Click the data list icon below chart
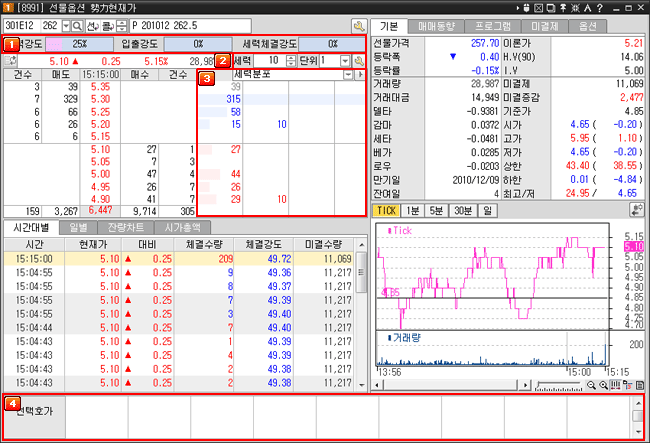The width and height of the screenshot is (650, 443). (640, 385)
